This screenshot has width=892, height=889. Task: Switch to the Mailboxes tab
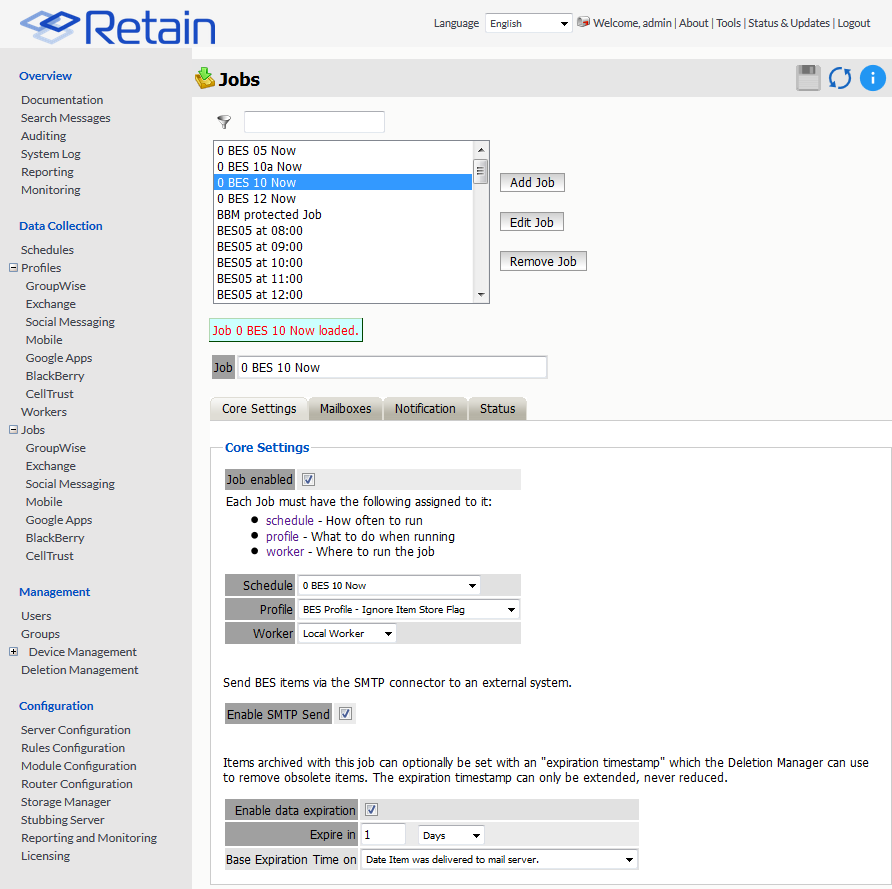[x=345, y=408]
